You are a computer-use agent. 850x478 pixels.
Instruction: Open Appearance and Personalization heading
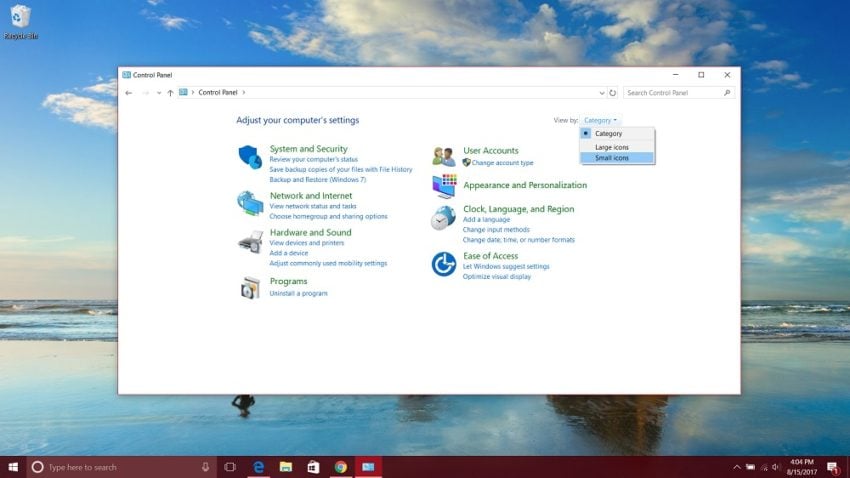[525, 185]
